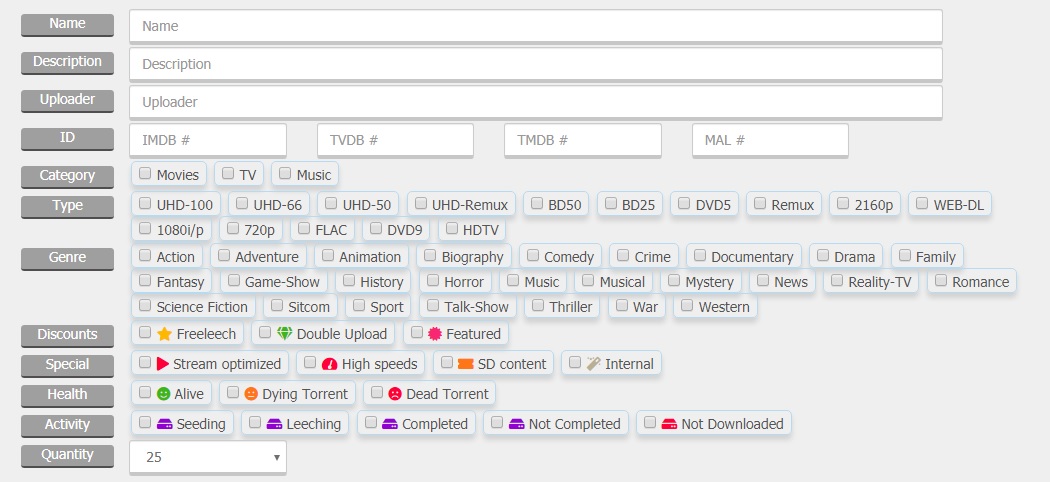The image size is (1050, 482).
Task: Check the TV category checkbox
Action: pos(228,173)
